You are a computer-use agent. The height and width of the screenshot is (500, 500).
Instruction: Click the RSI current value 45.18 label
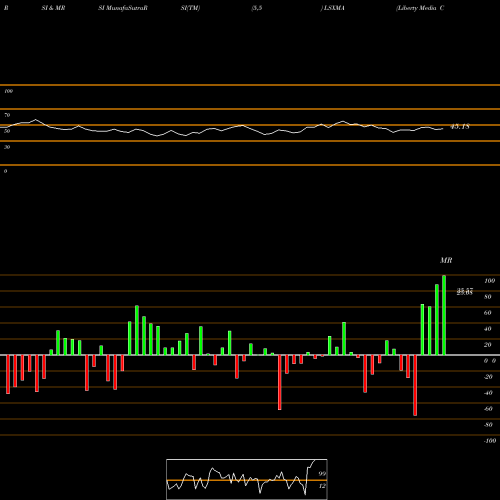click(460, 127)
